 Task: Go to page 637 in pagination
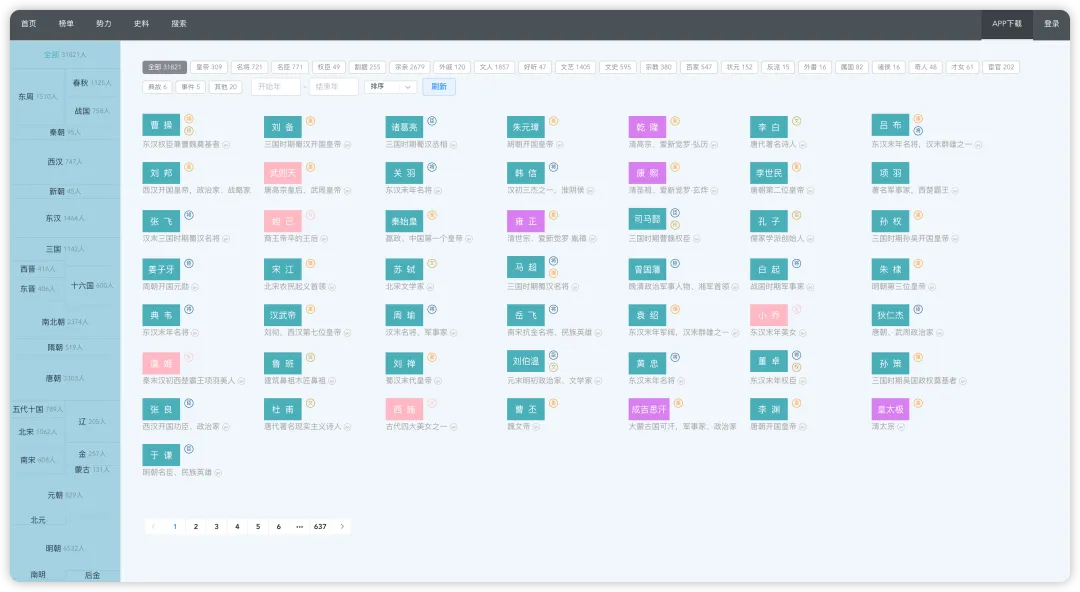point(320,527)
